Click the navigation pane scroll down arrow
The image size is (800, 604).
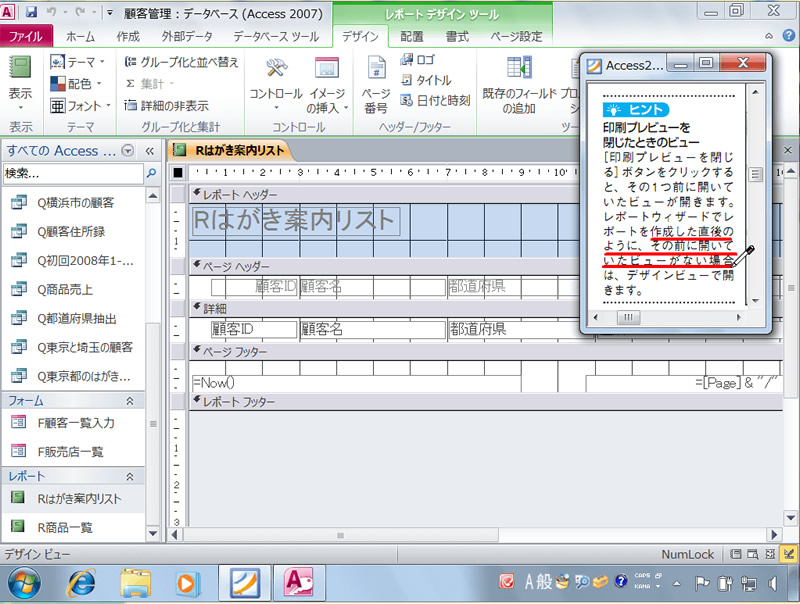point(153,534)
